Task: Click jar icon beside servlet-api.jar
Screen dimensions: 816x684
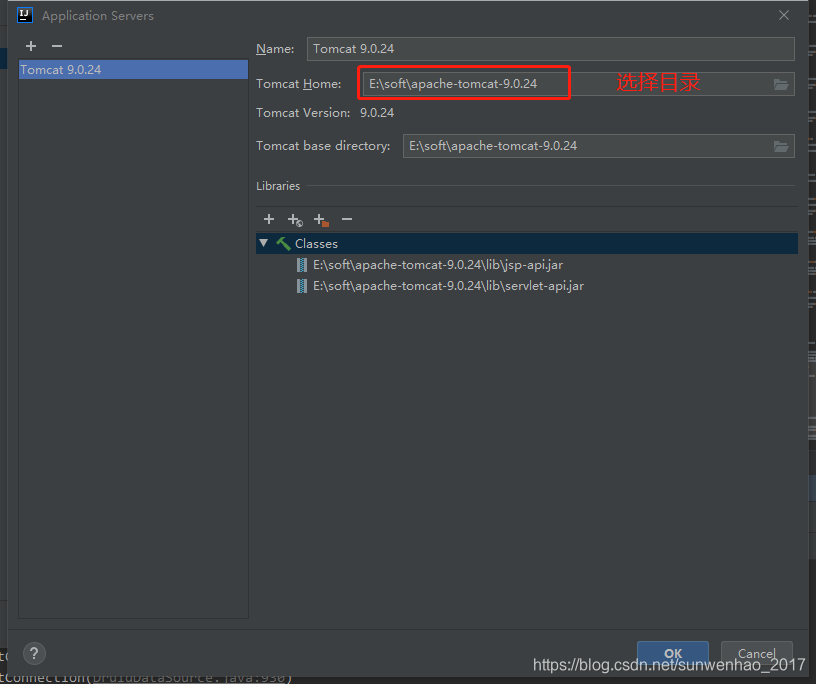Action: [x=301, y=286]
